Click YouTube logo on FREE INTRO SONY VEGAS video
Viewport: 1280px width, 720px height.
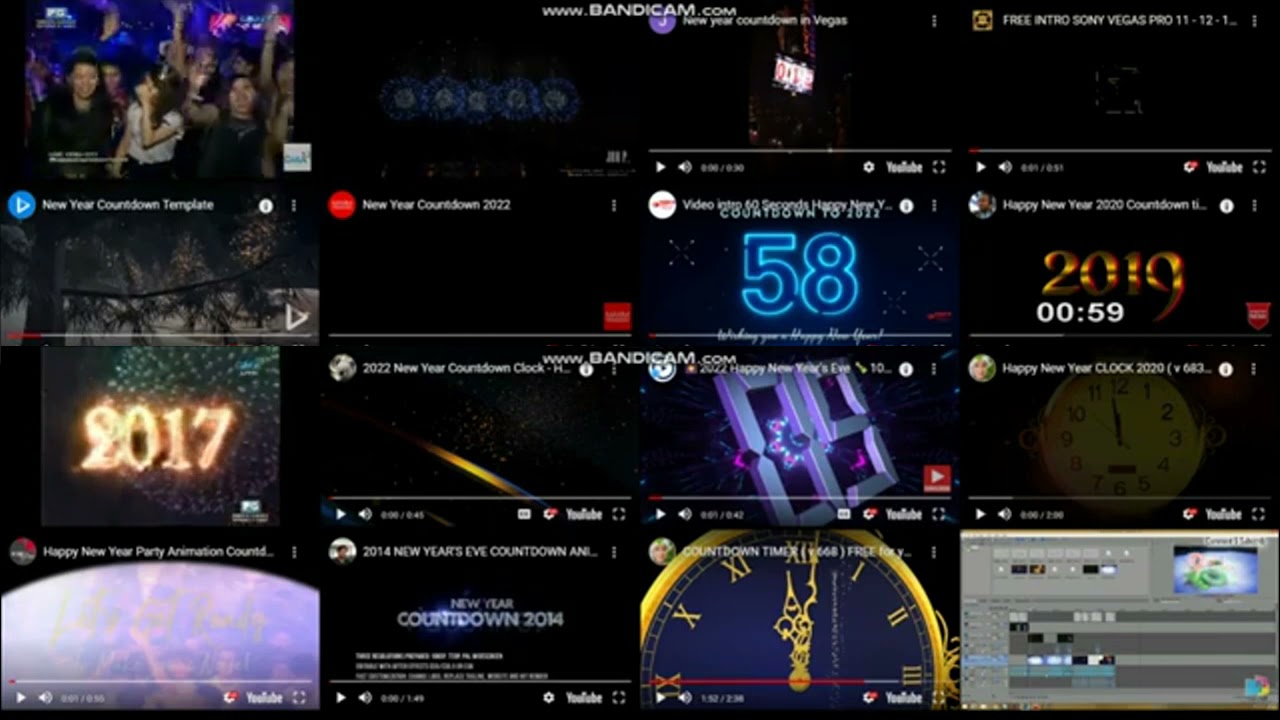(1224, 167)
